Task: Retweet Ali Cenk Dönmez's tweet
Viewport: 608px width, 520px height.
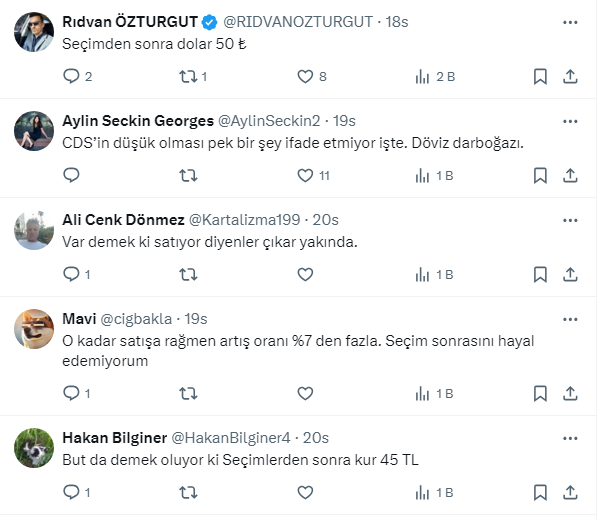Action: pos(187,274)
